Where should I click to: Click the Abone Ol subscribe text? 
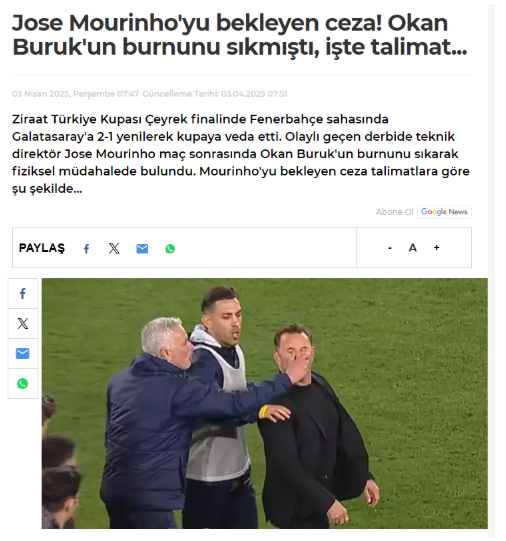pyautogui.click(x=395, y=212)
